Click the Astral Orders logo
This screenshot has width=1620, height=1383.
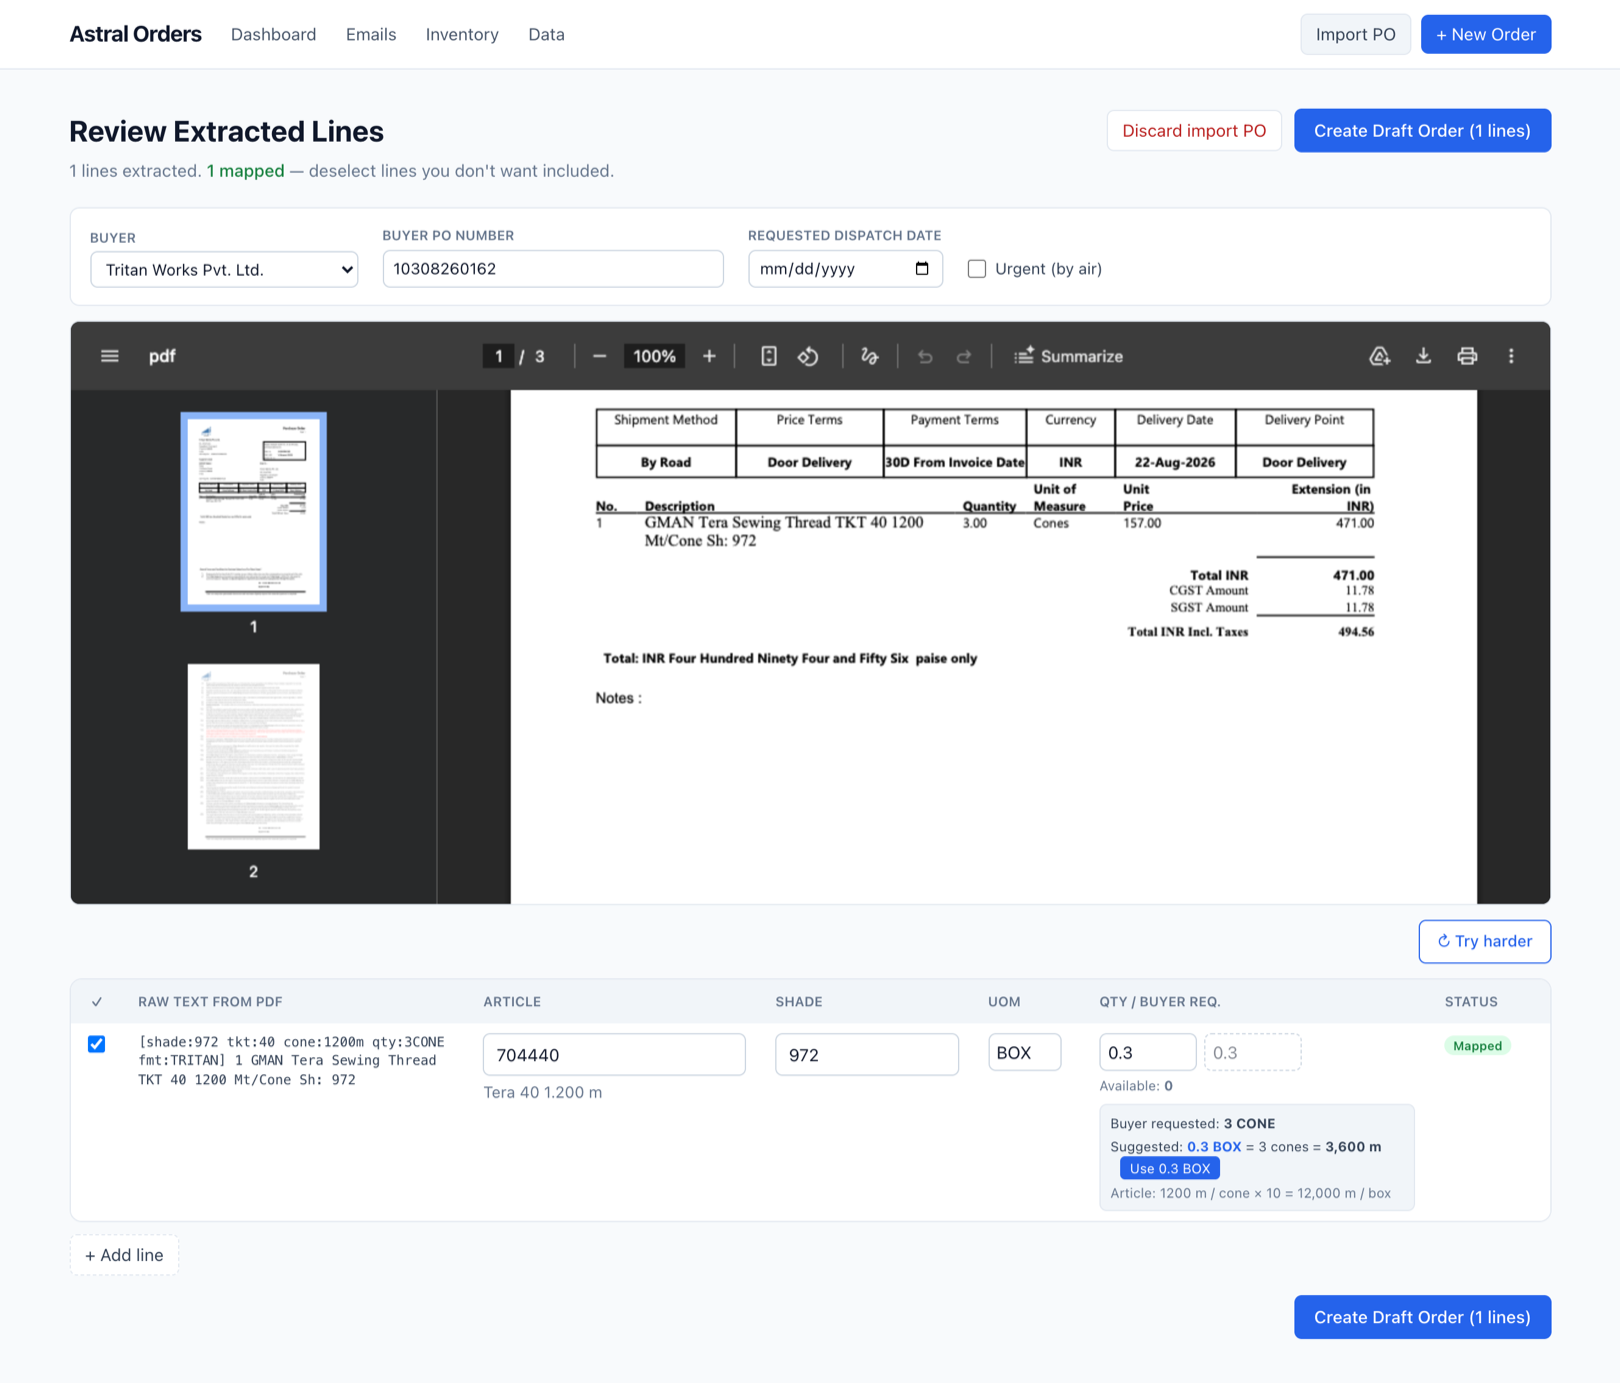click(135, 34)
